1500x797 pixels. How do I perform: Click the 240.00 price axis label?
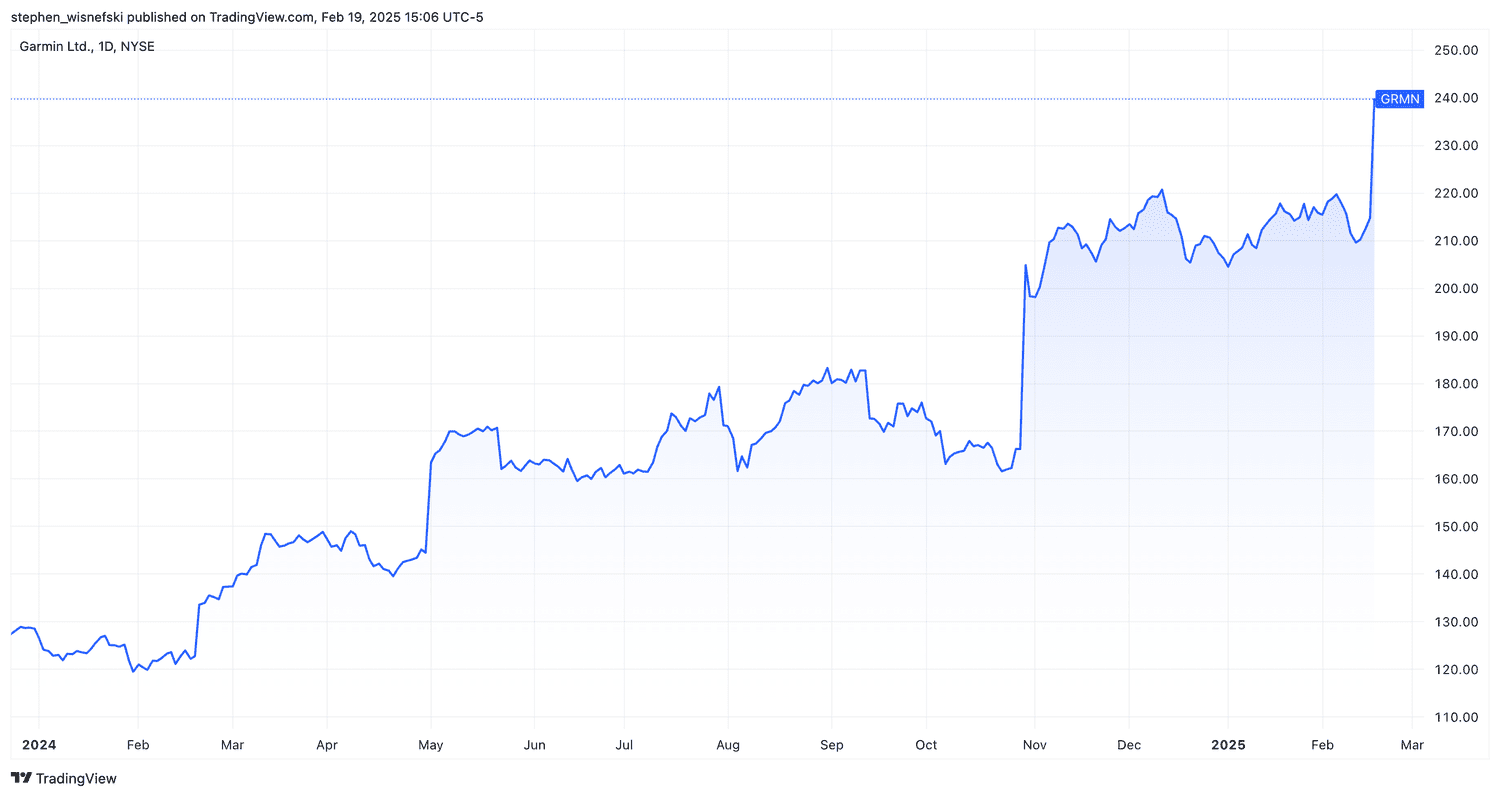click(1457, 98)
